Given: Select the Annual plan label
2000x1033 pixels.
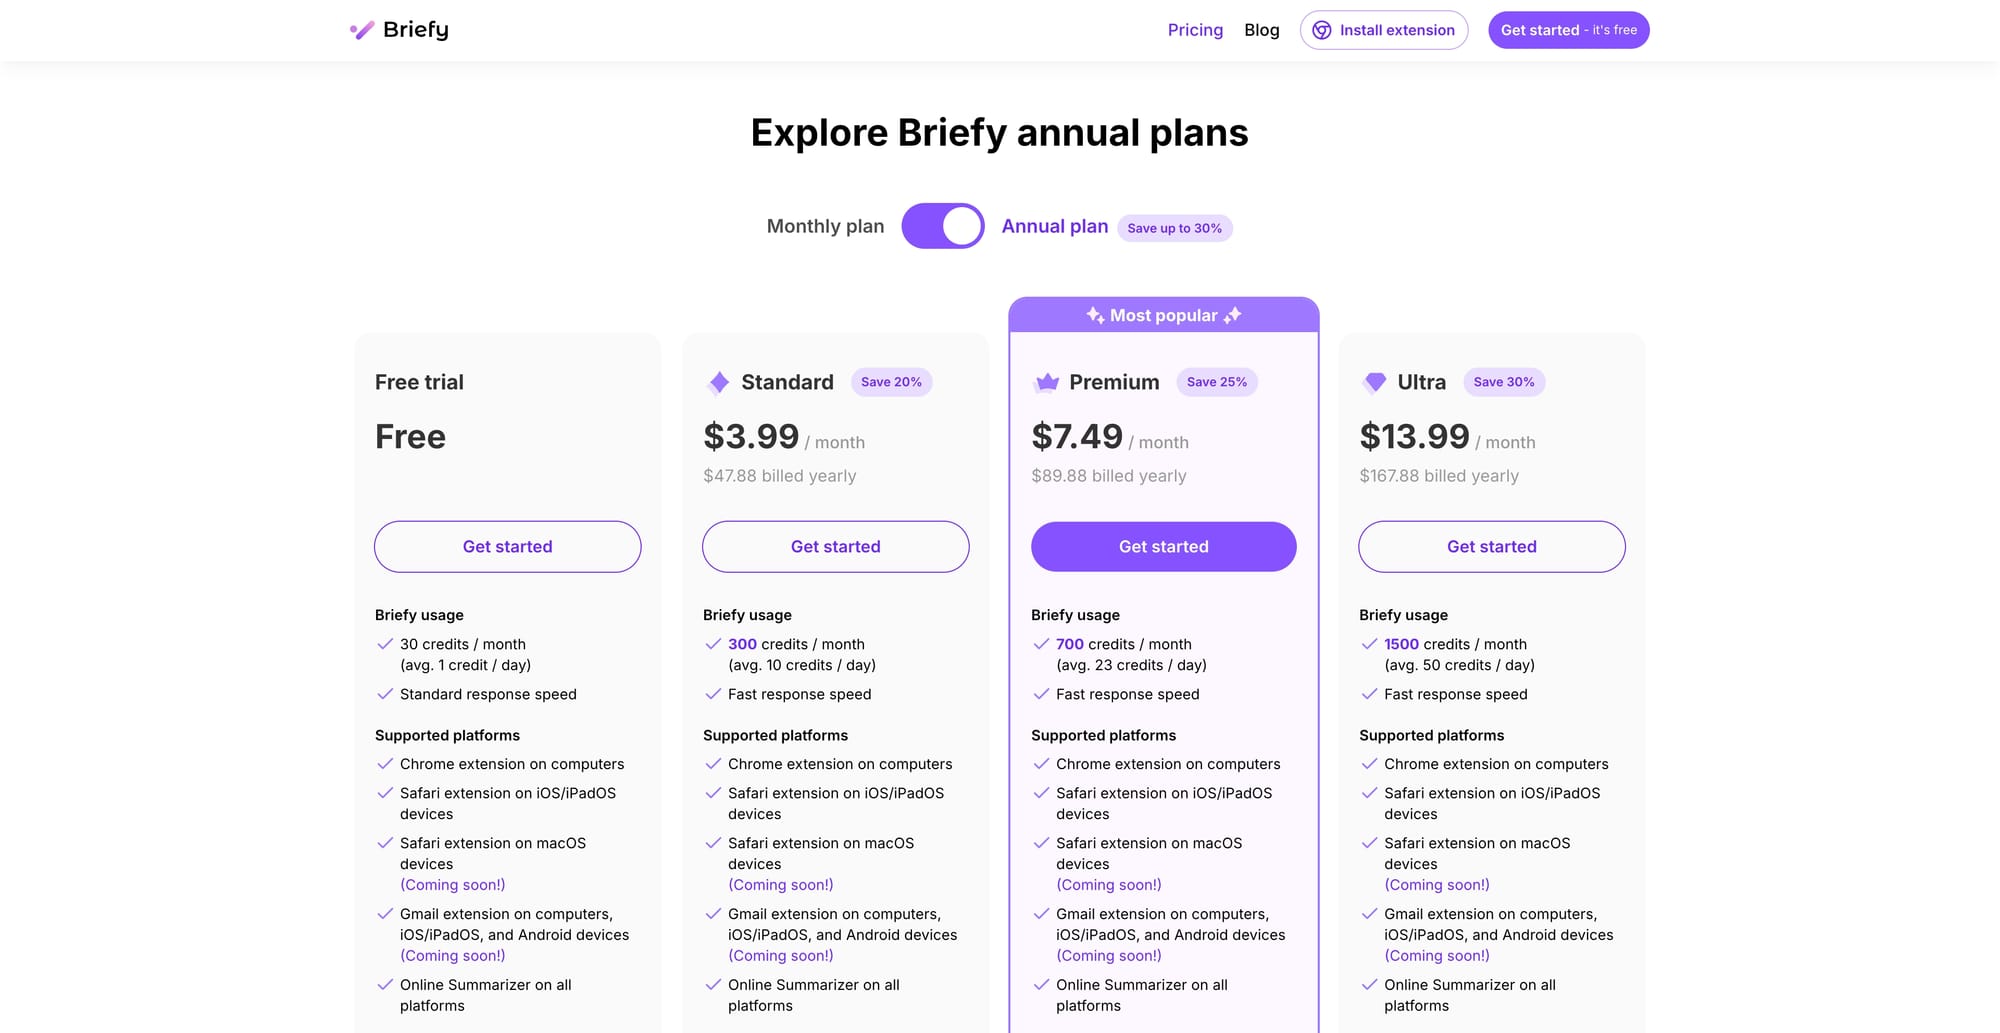Looking at the screenshot, I should click(x=1054, y=226).
